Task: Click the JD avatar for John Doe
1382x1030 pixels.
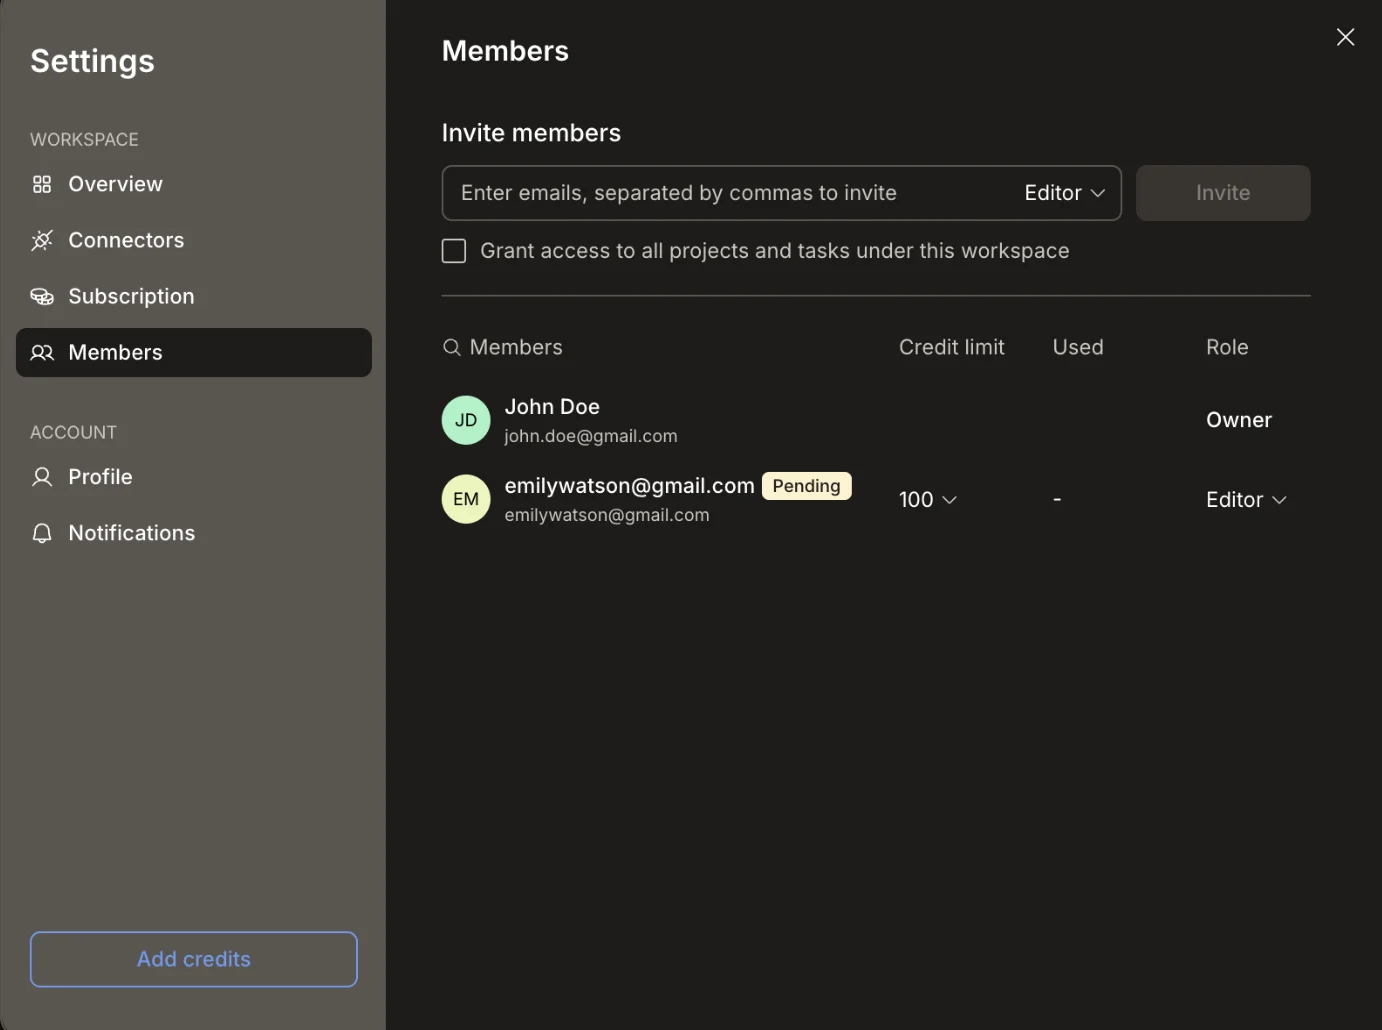Action: (x=466, y=420)
